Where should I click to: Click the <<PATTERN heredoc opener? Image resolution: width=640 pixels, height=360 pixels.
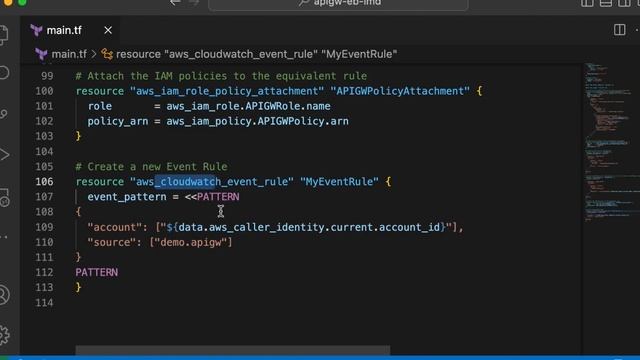coord(212,197)
